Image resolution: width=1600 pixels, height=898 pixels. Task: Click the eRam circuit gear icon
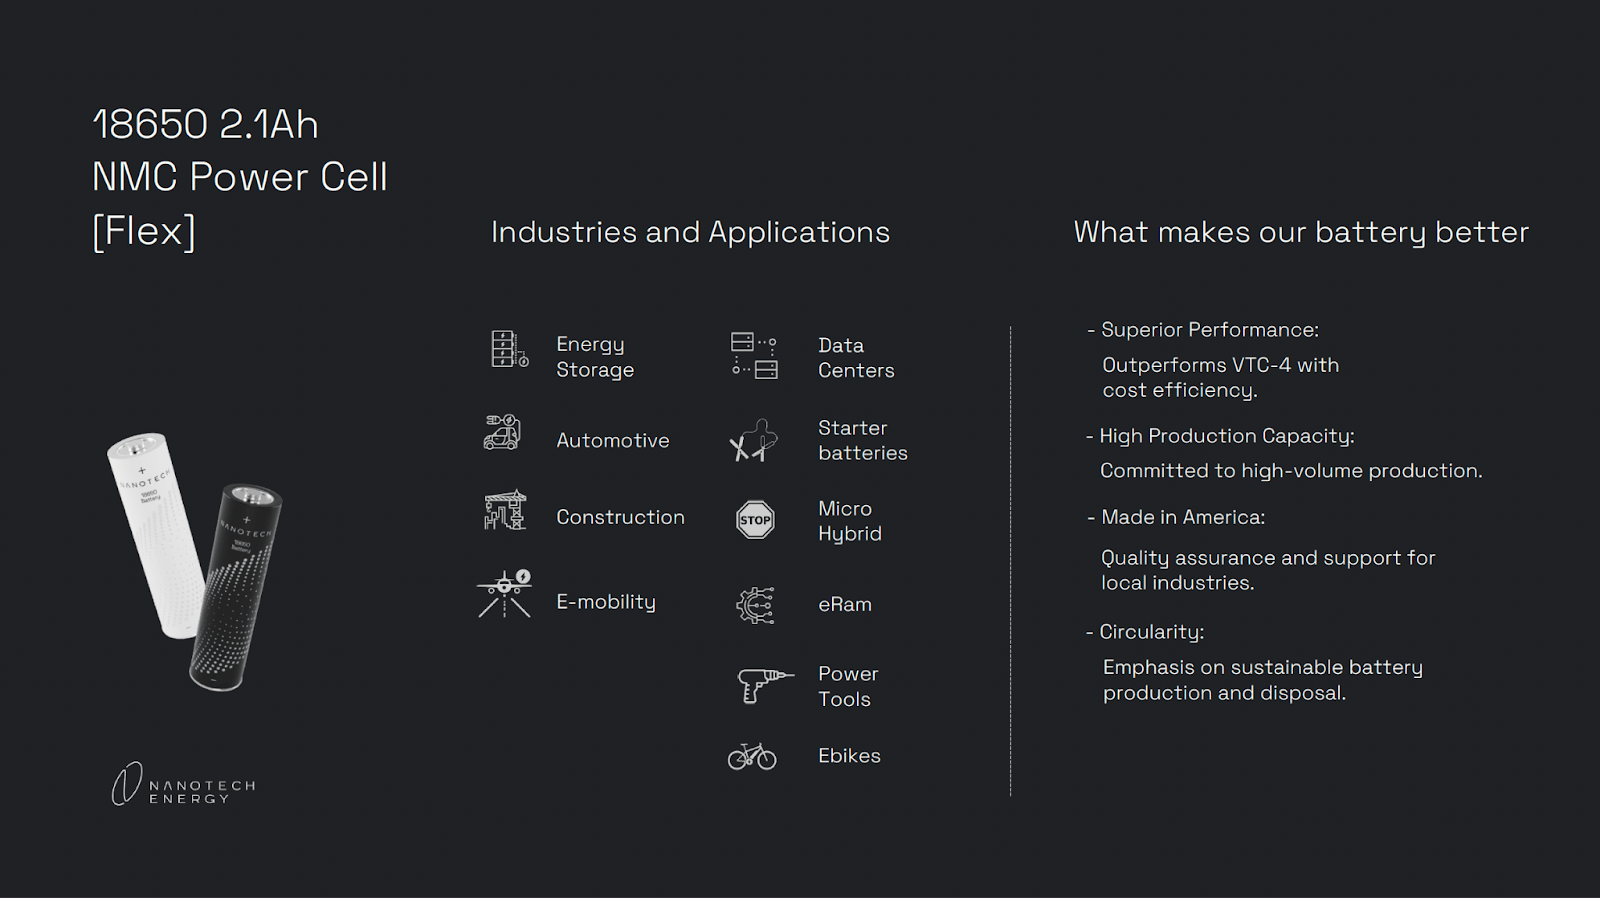coord(755,605)
